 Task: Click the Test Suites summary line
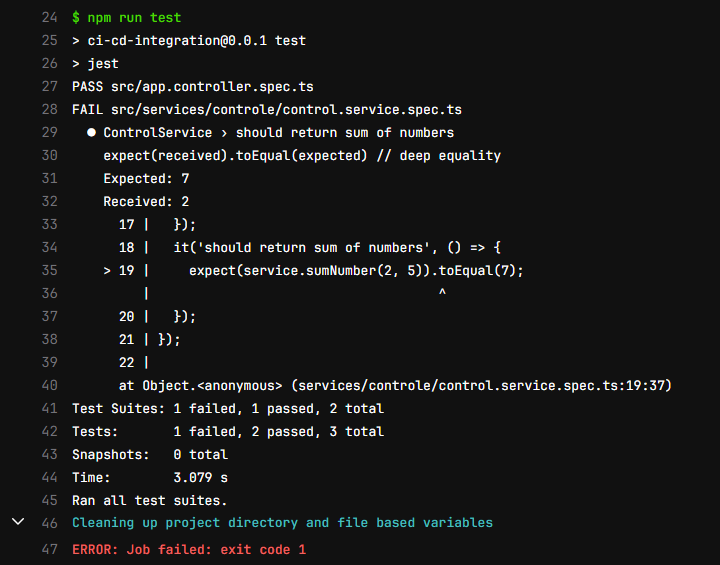228,408
